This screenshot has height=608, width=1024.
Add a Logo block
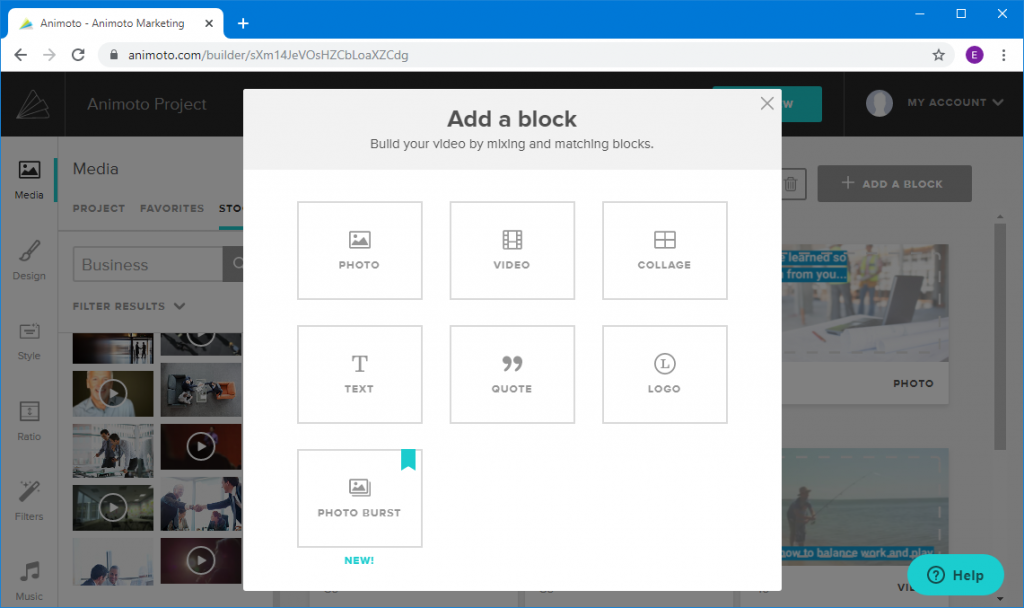[x=664, y=374]
